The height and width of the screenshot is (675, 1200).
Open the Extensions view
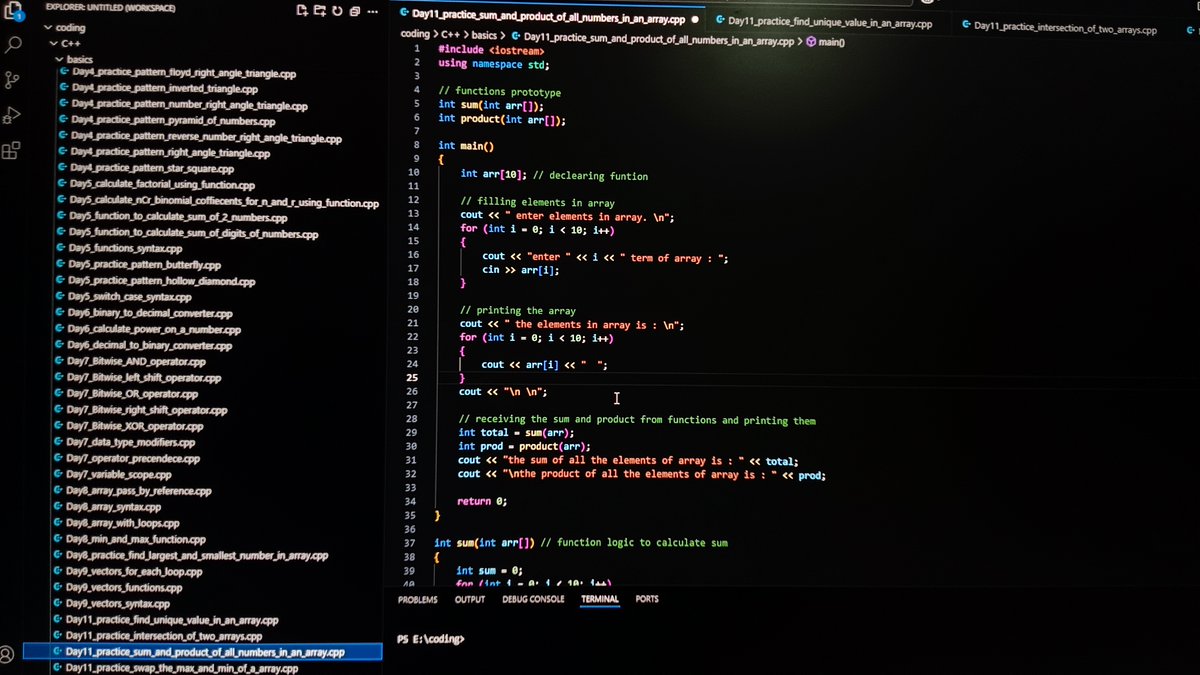(10, 151)
